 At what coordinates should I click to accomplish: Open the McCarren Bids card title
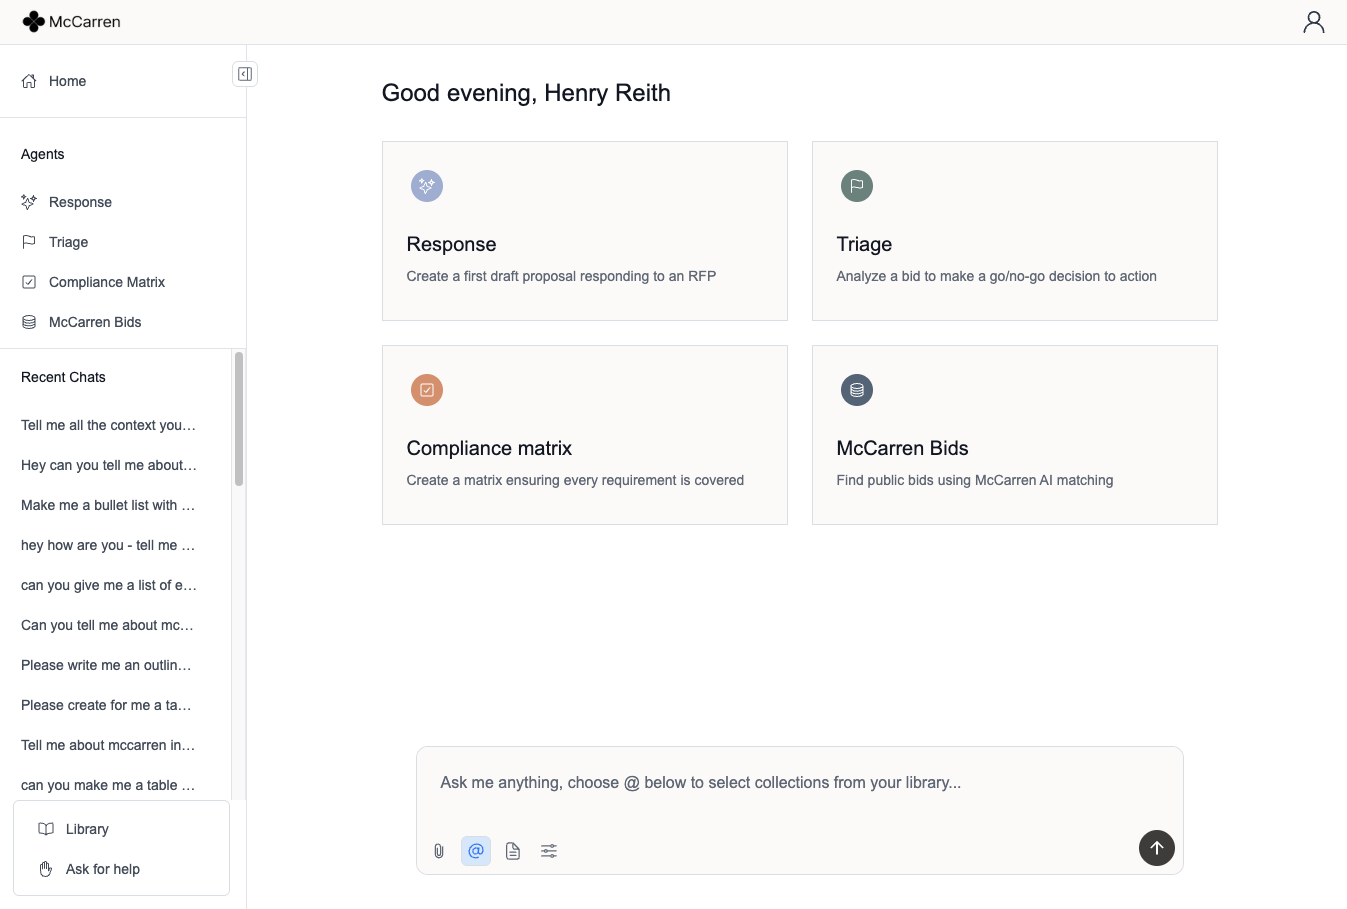coord(902,448)
